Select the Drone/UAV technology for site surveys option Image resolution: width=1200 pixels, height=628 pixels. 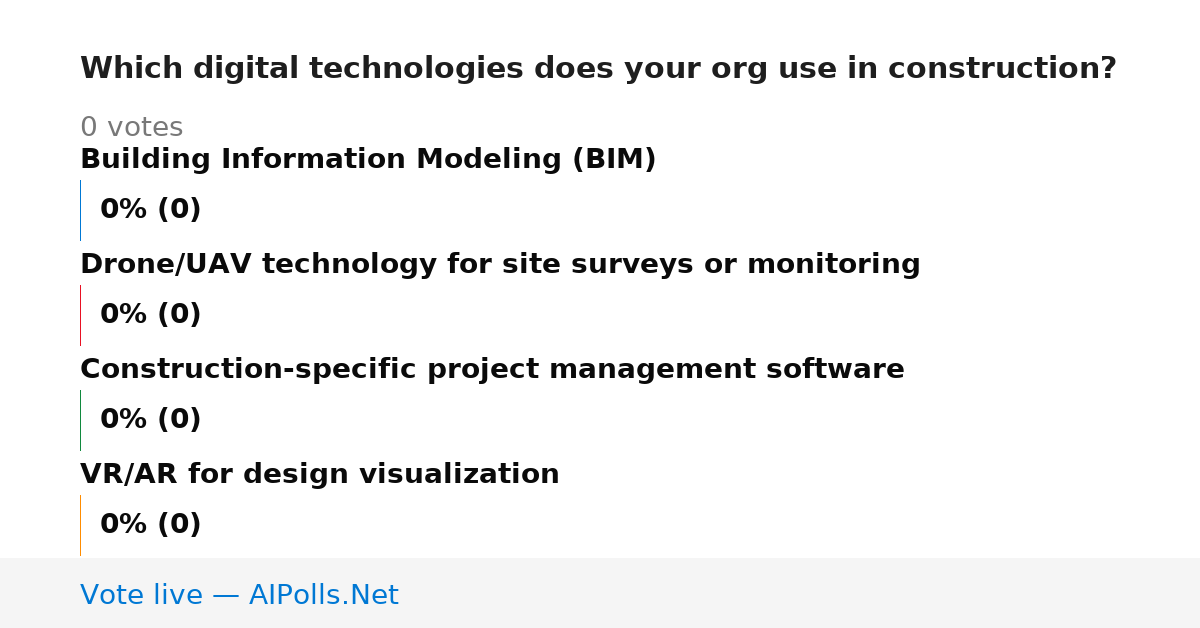[x=500, y=265]
